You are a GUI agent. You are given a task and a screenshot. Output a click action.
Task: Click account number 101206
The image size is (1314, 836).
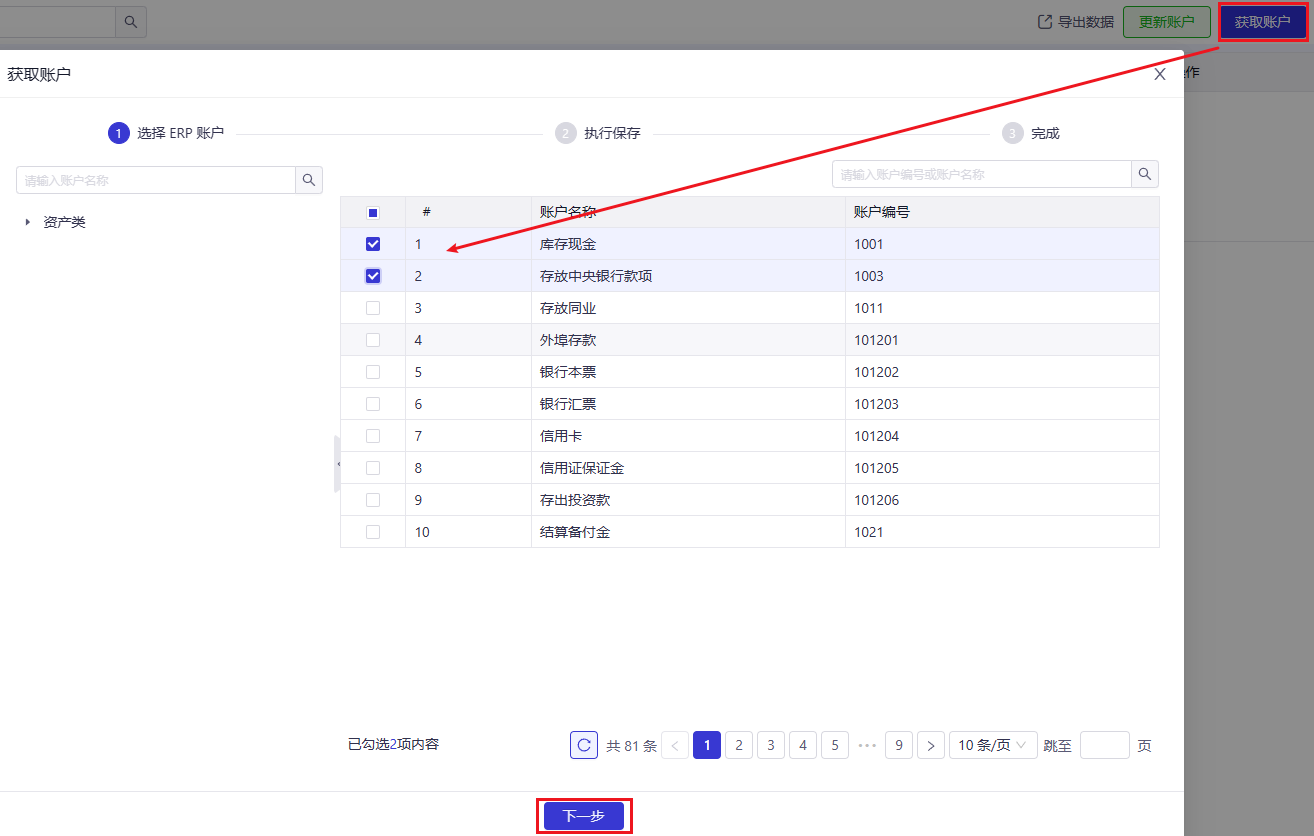pos(877,500)
